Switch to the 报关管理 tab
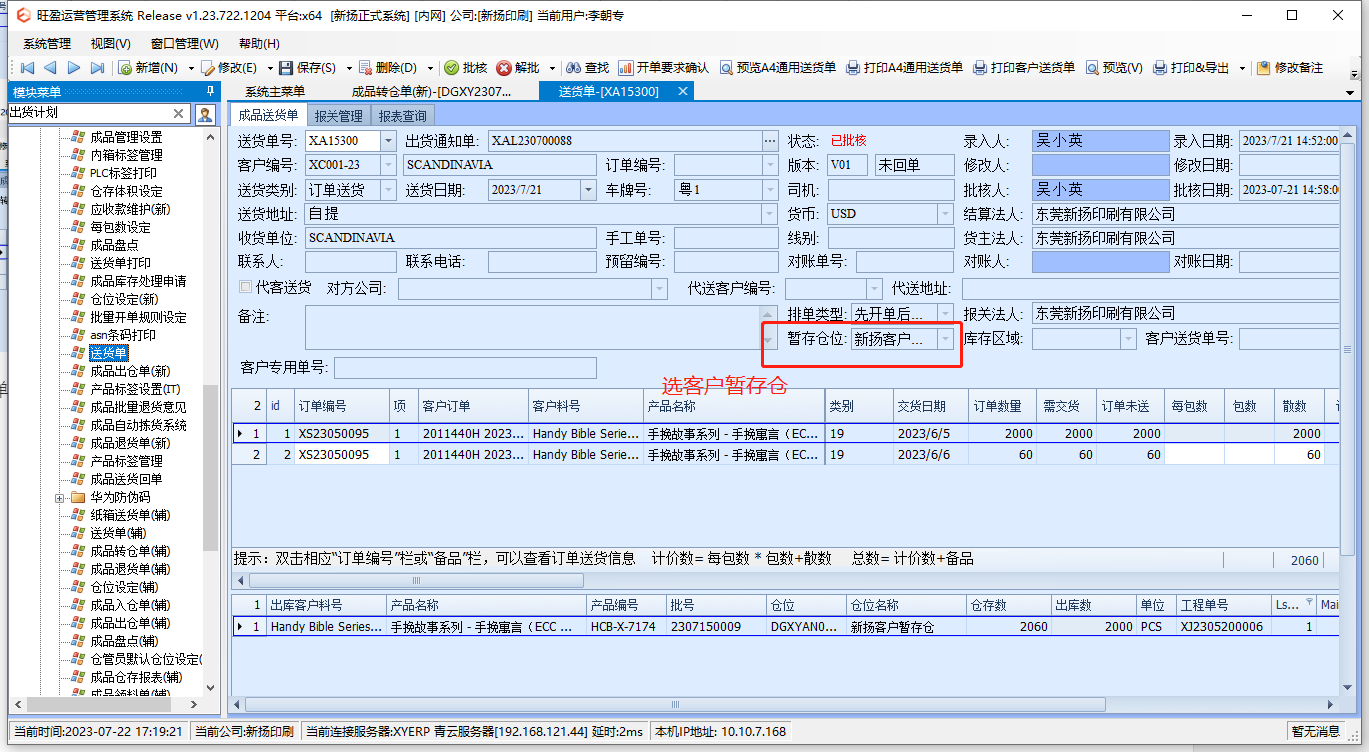 tap(338, 116)
